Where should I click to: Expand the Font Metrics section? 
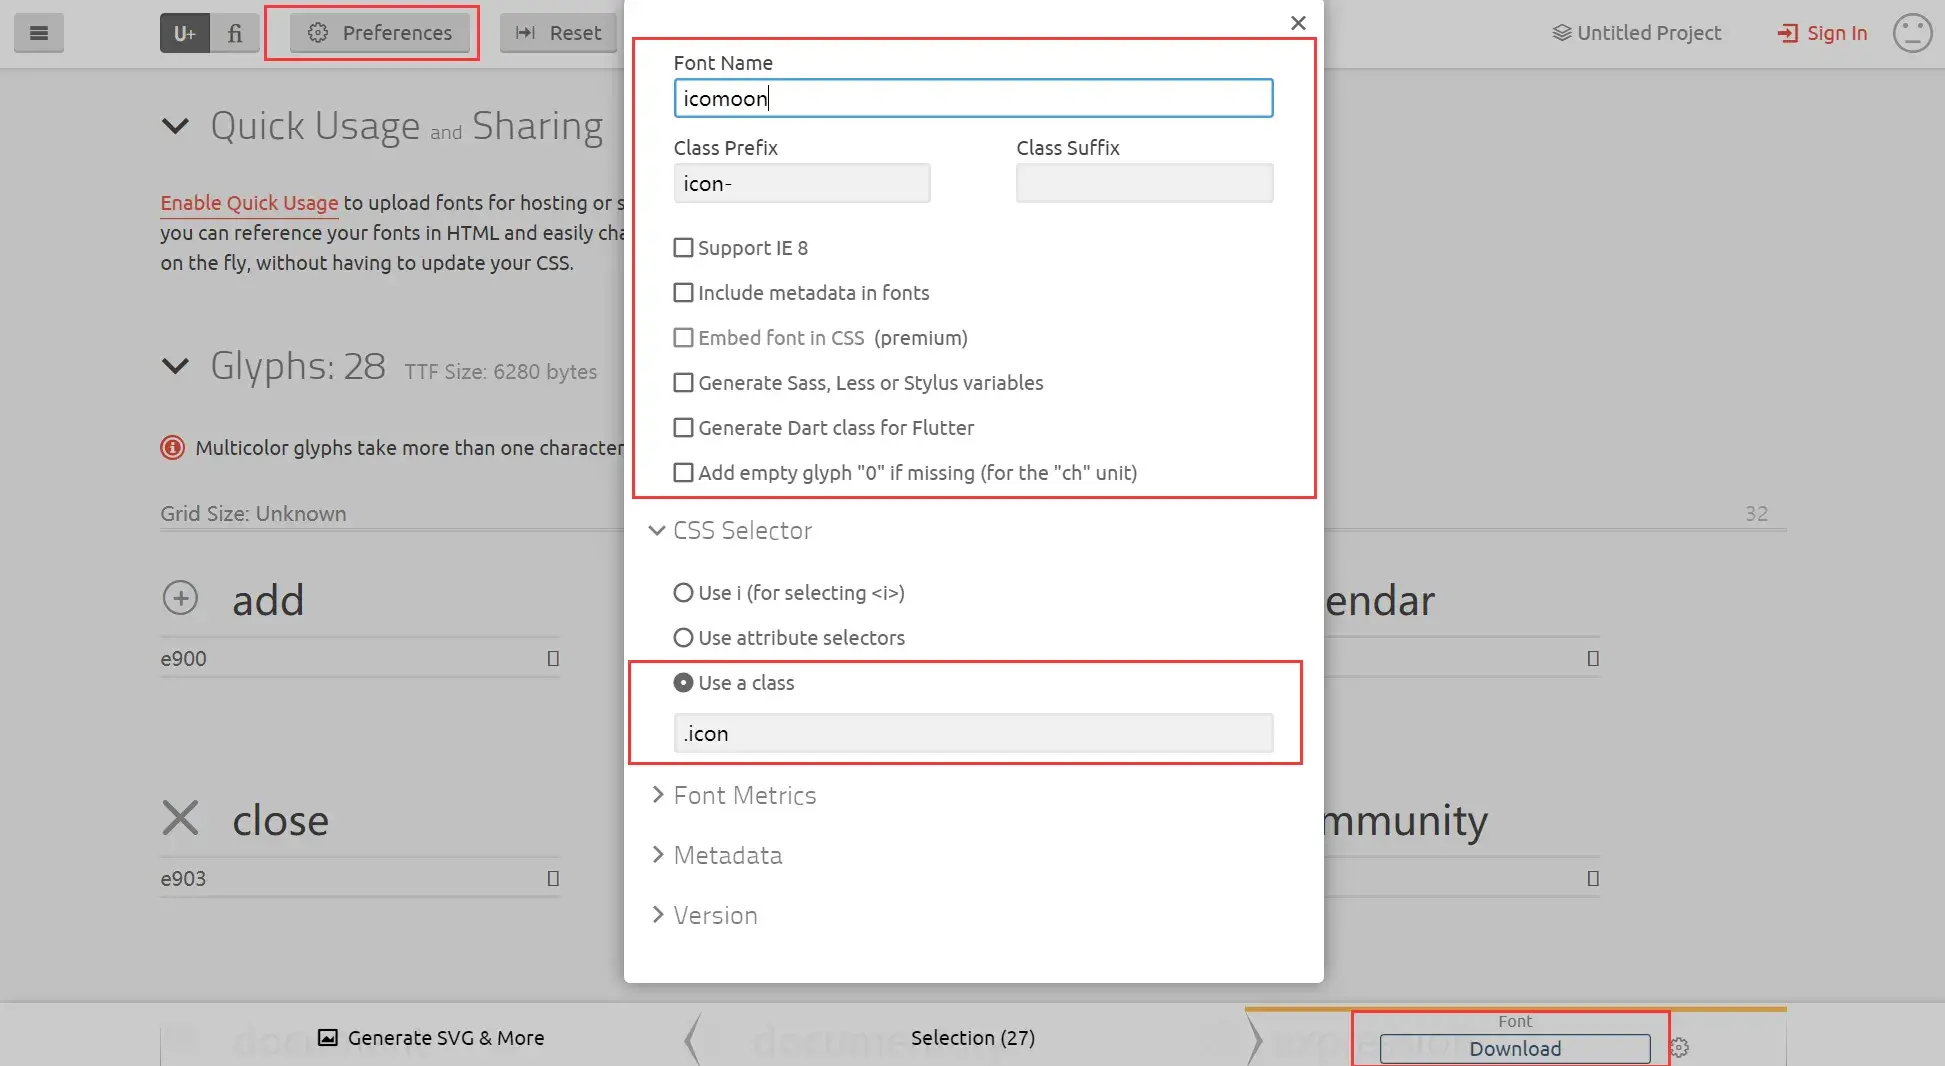click(x=734, y=795)
